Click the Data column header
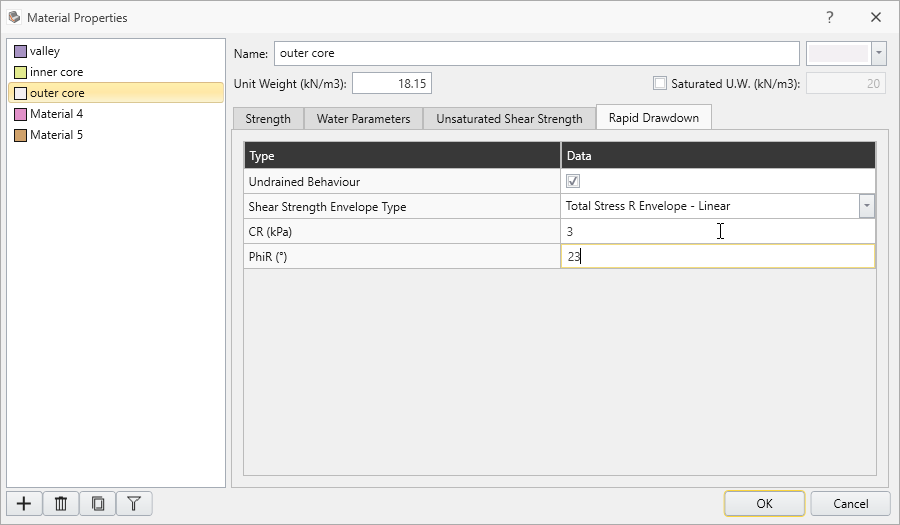900x525 pixels. point(719,155)
